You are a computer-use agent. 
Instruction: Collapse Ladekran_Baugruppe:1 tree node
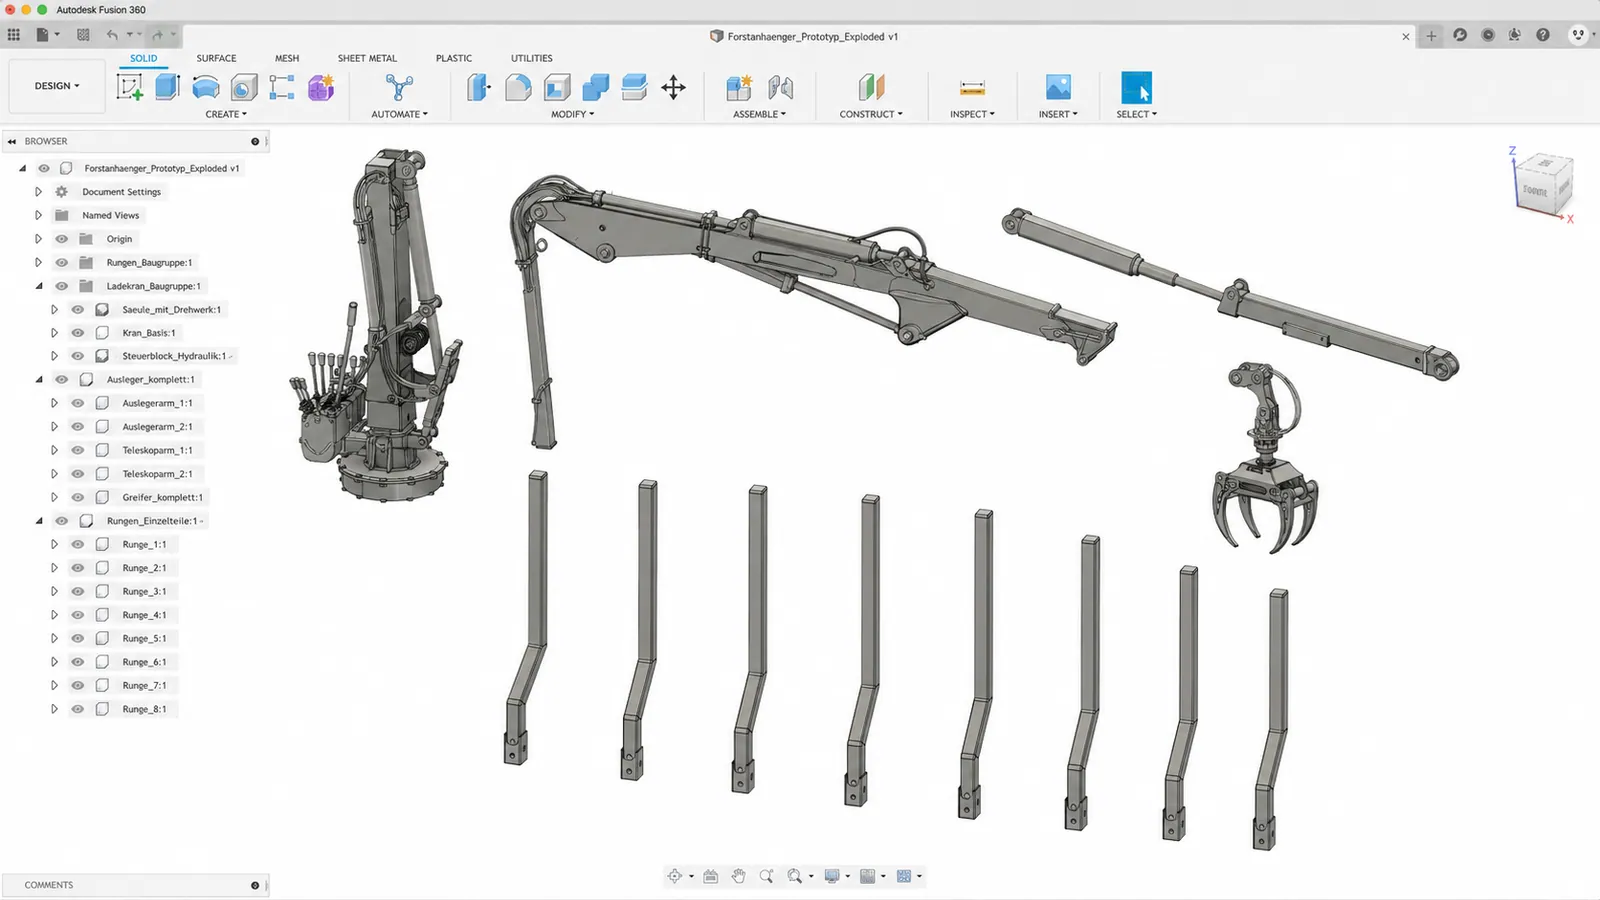[x=39, y=286]
